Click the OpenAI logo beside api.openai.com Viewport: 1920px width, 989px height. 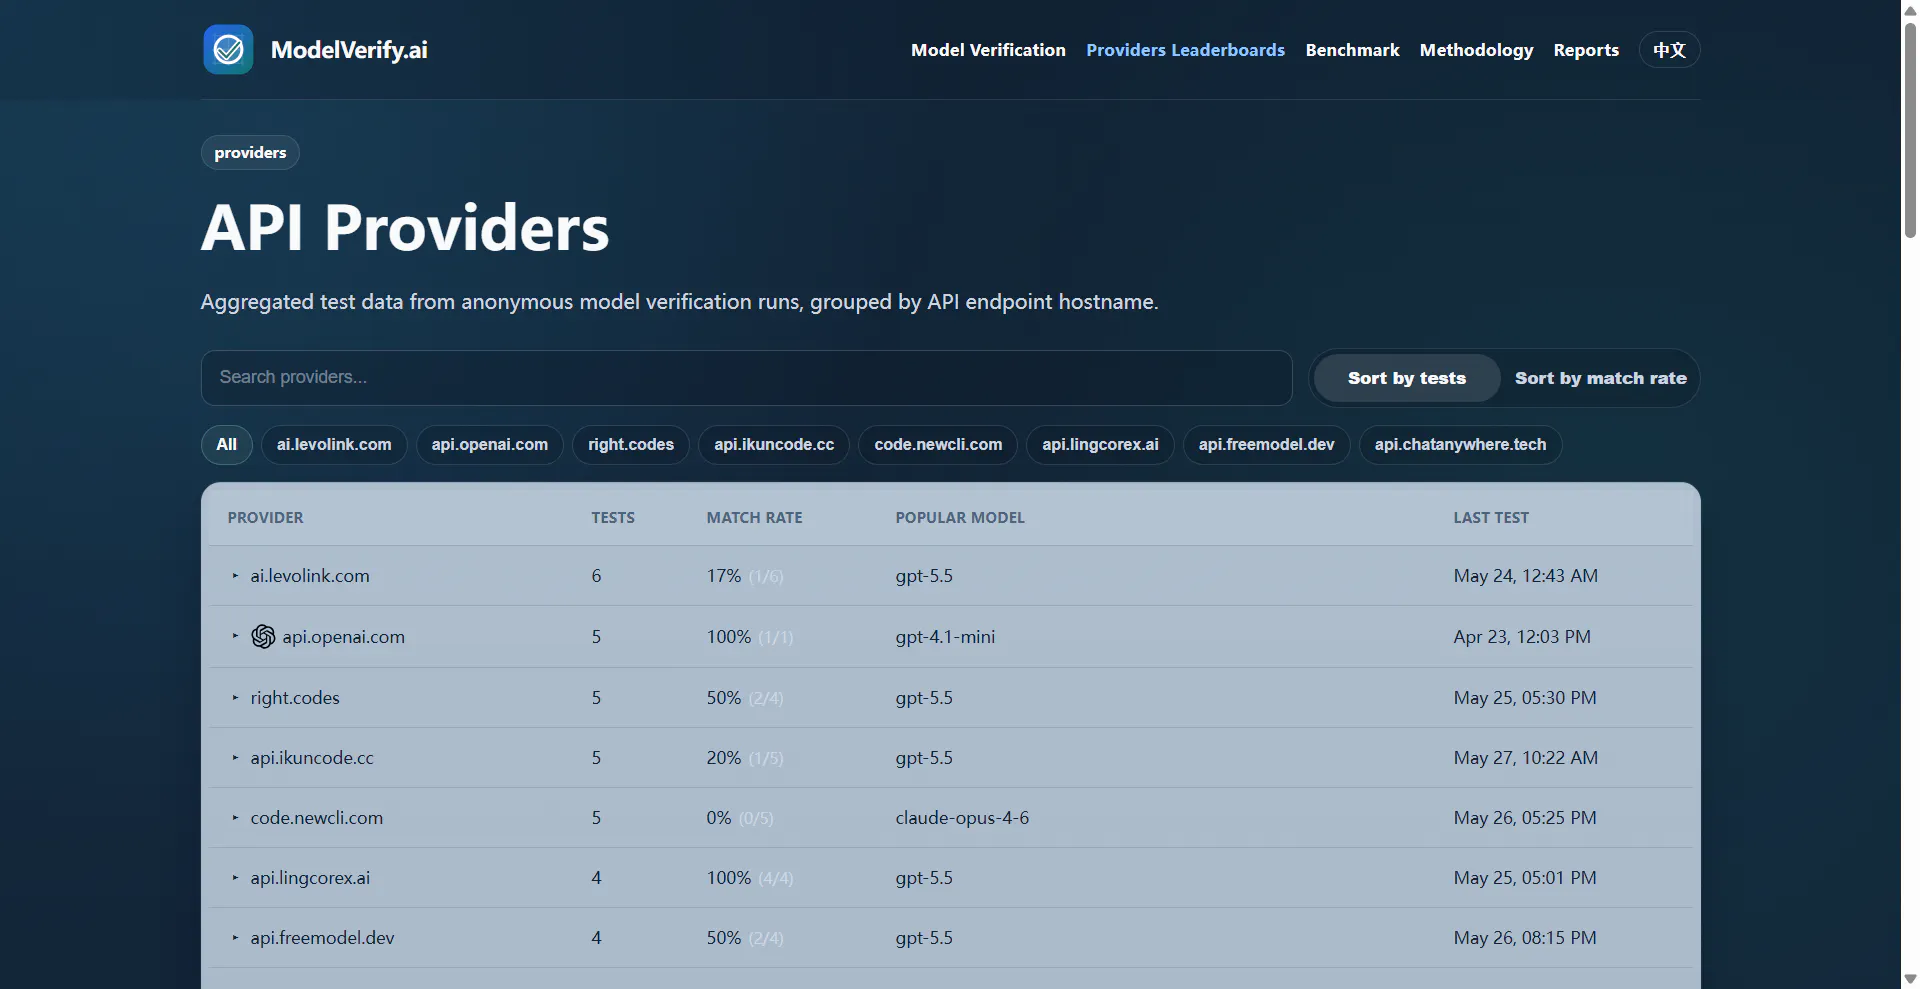[x=263, y=637]
